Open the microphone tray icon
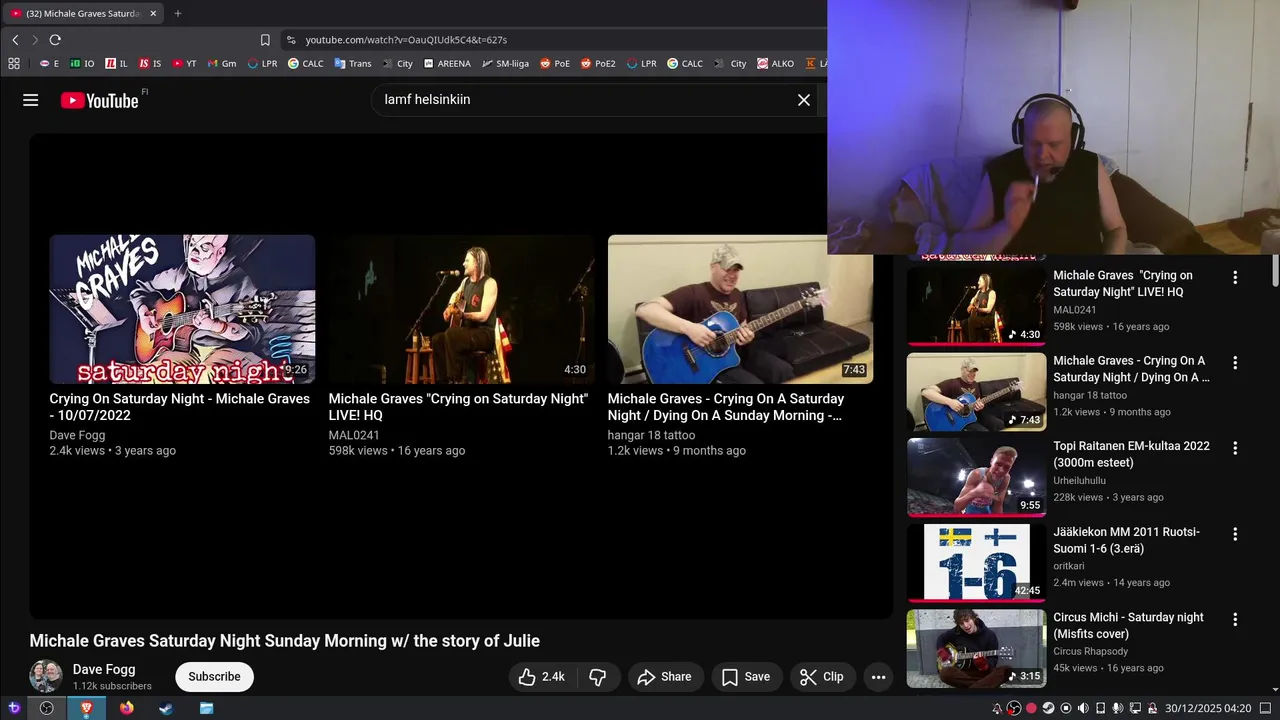Screen dimensions: 1280x720 pyautogui.click(x=1118, y=708)
